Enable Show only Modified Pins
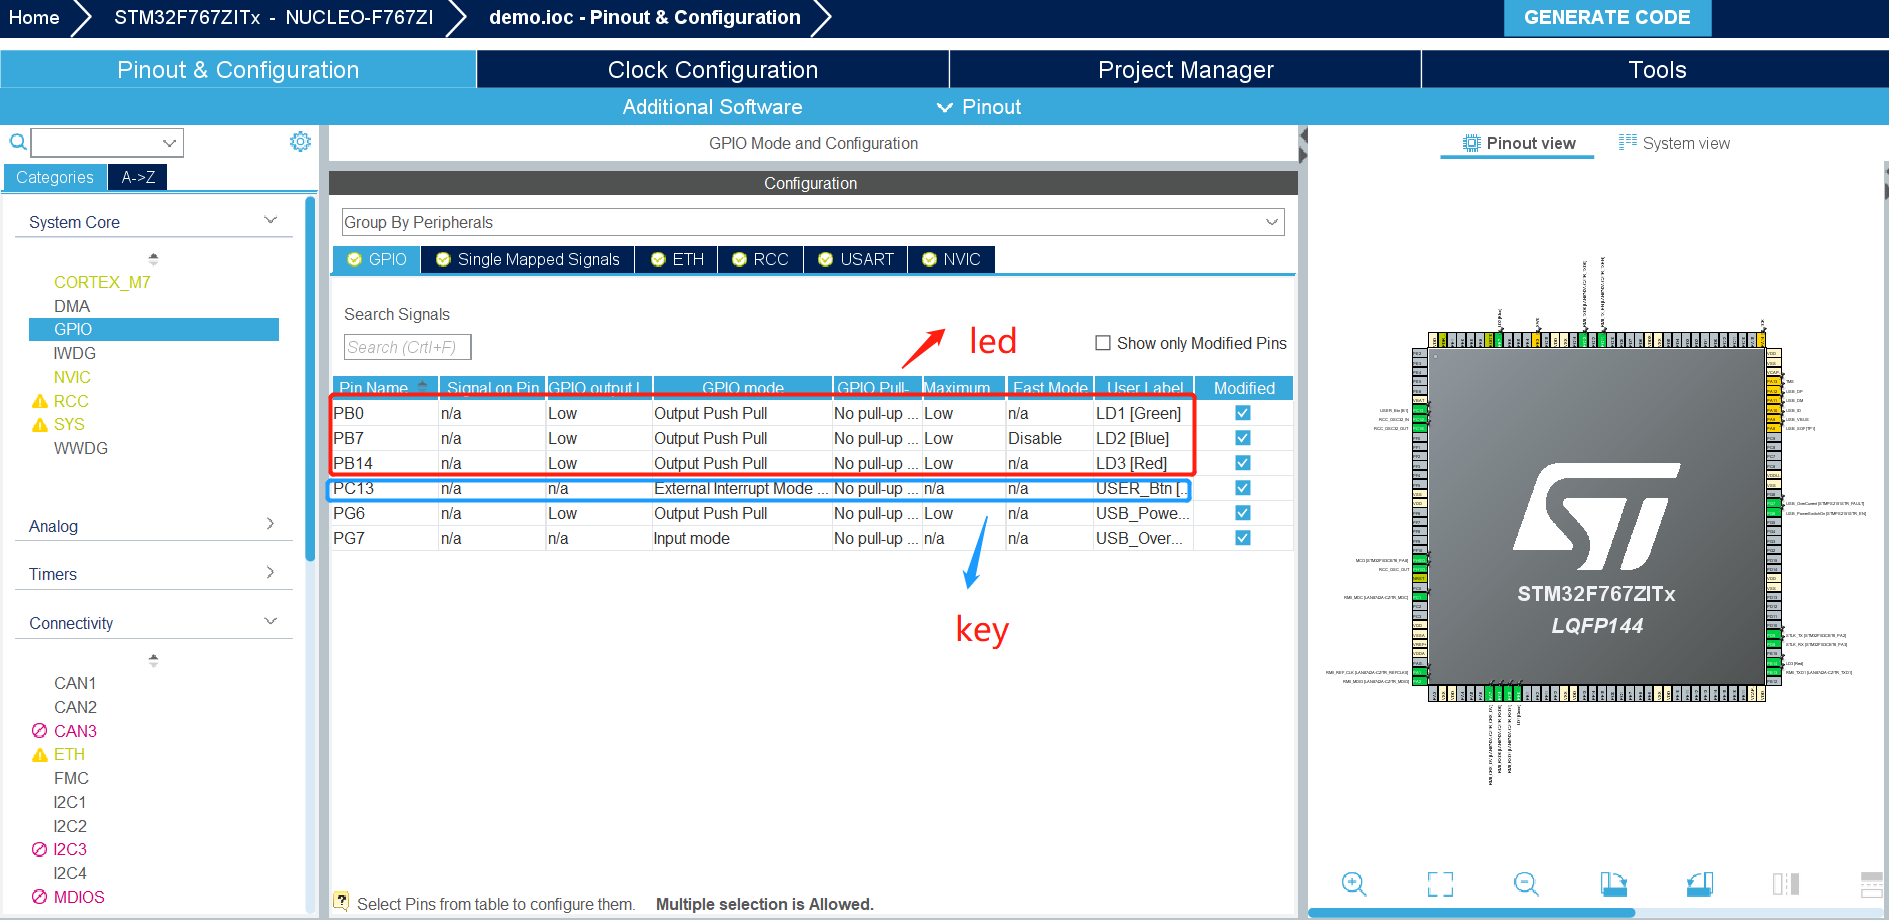 click(x=1103, y=343)
